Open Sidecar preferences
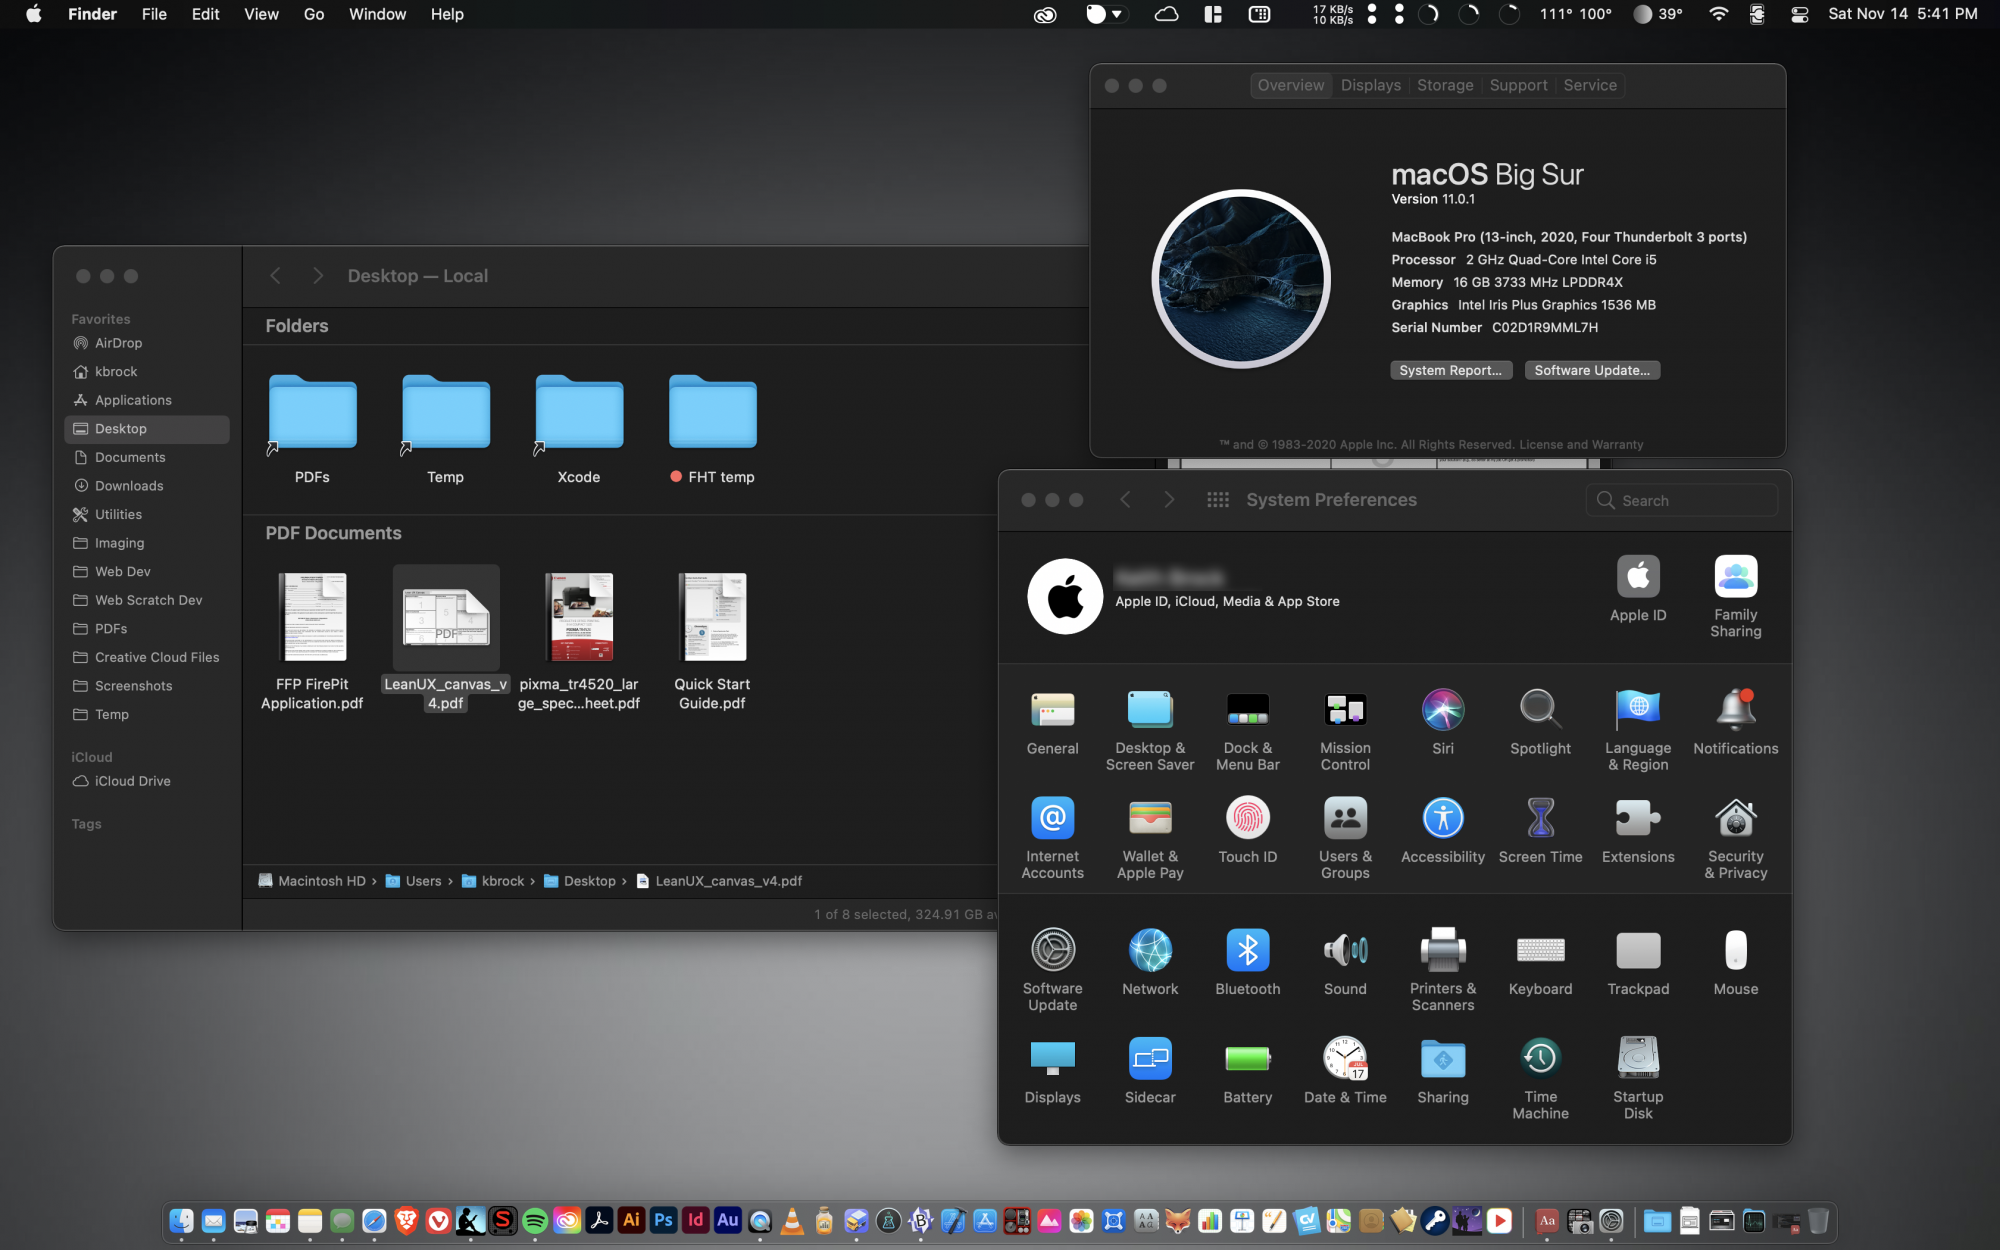This screenshot has height=1250, width=2000. (1150, 1059)
